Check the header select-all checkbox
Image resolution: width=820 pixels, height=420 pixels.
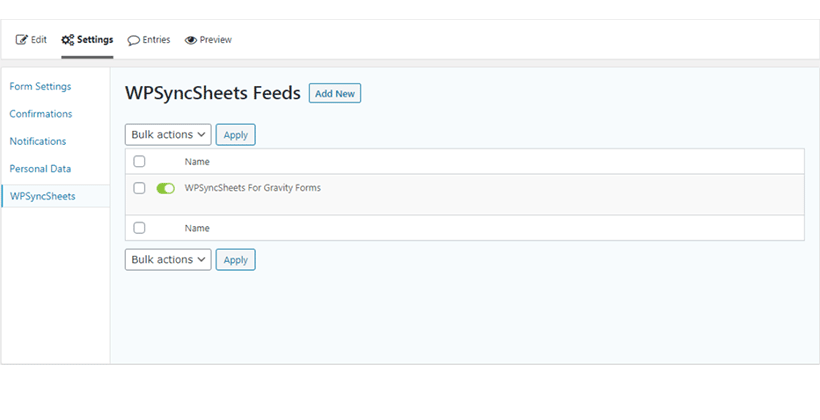pyautogui.click(x=139, y=161)
